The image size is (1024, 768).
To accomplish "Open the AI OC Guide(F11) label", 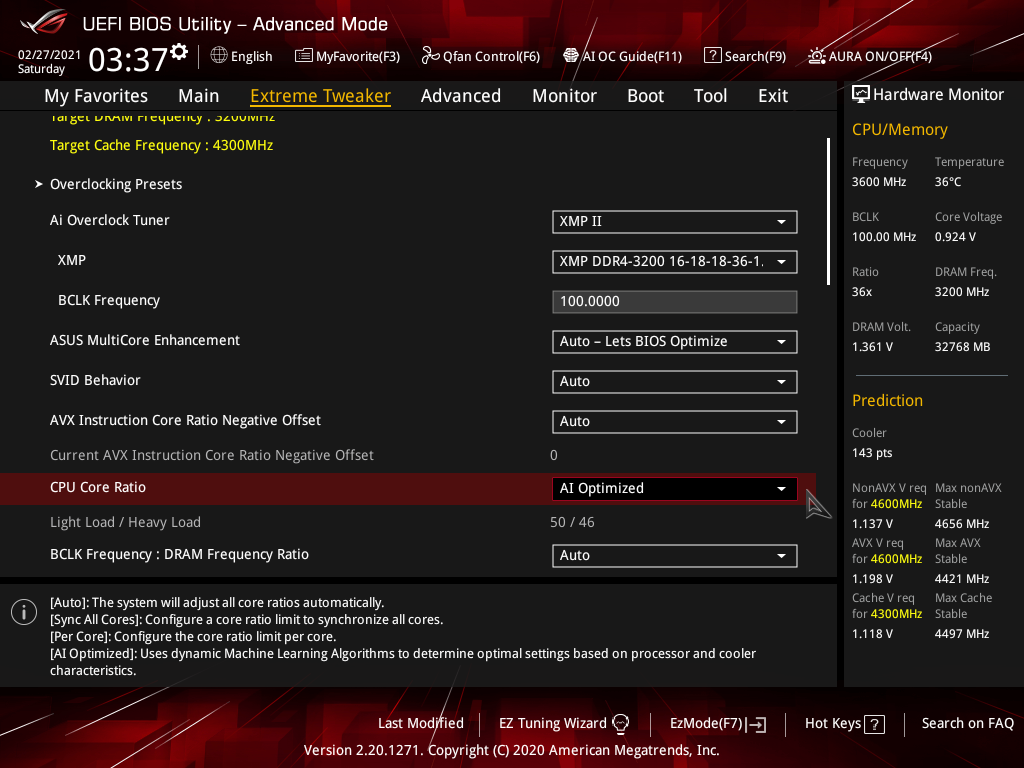I will point(632,56).
